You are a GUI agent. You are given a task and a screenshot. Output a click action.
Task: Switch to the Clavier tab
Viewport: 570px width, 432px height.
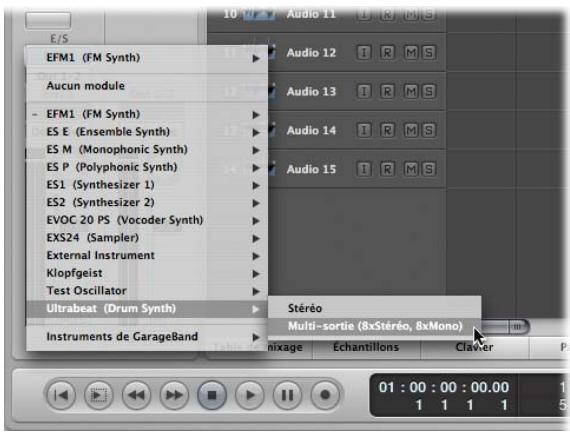[x=474, y=347]
